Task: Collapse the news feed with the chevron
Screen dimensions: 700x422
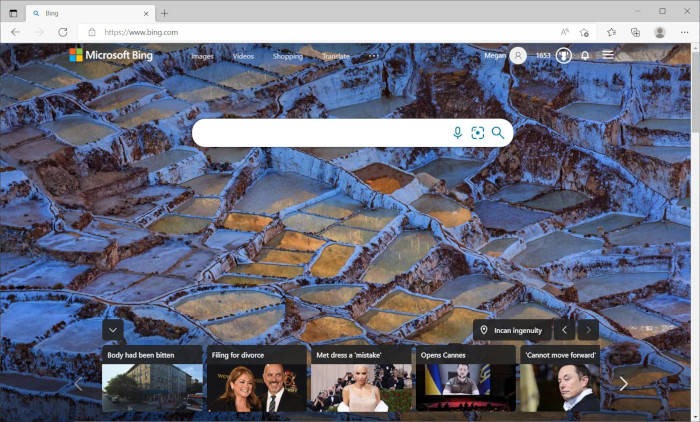Action: click(112, 330)
